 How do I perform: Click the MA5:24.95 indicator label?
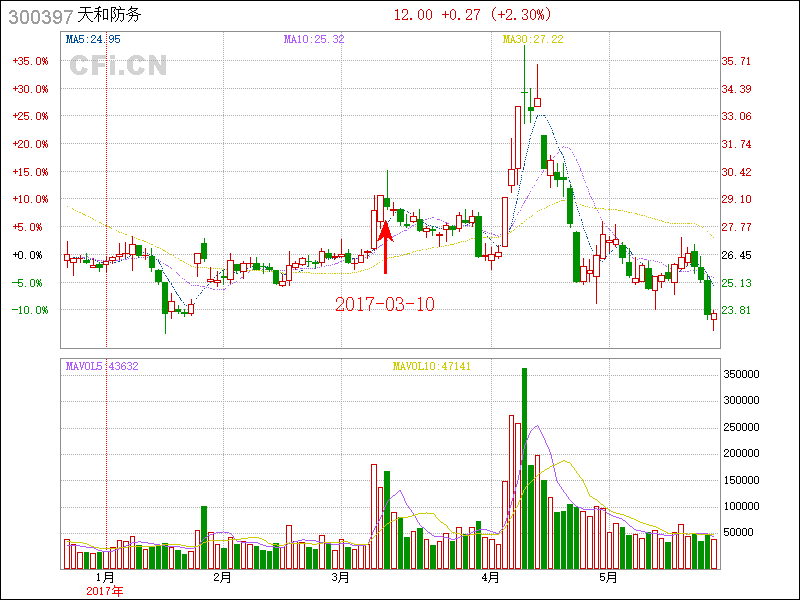click(93, 39)
